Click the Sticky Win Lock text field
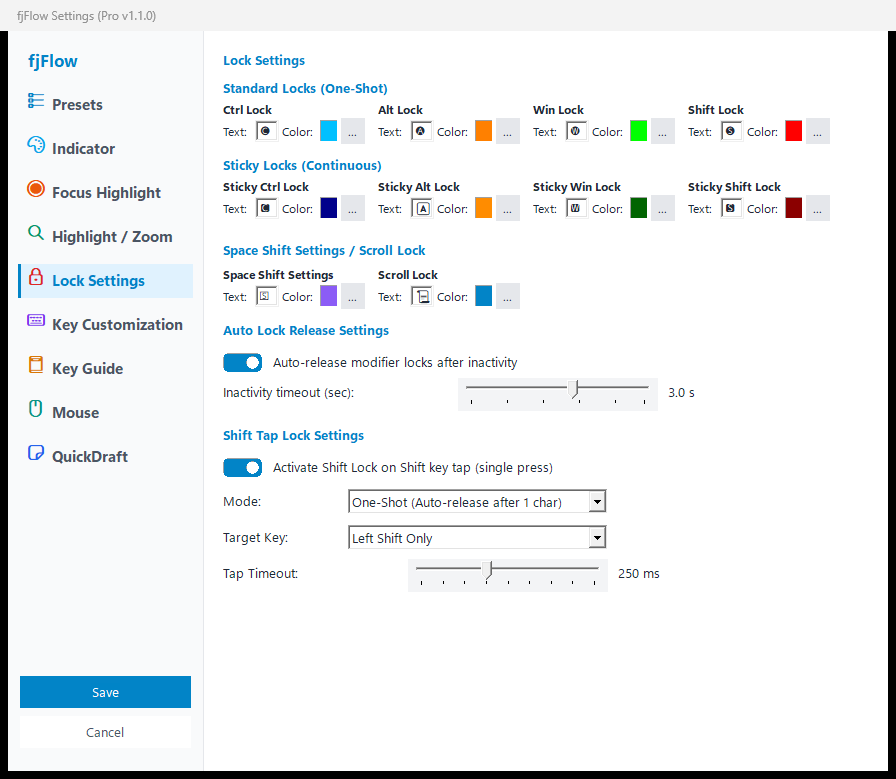Viewport: 896px width, 779px height. (x=576, y=209)
